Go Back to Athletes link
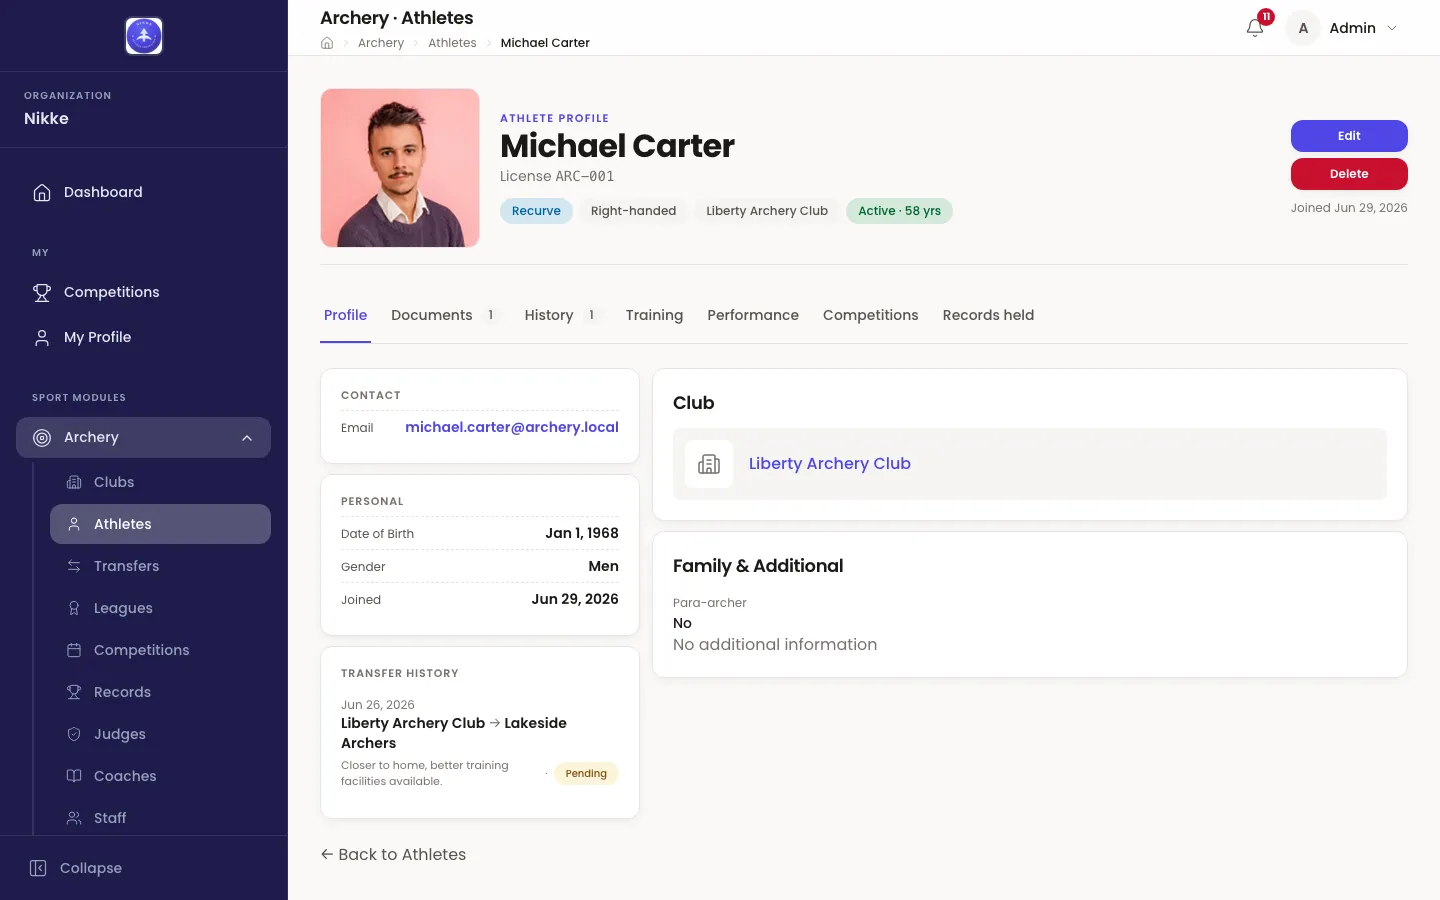Viewport: 1440px width, 900px height. coord(393,854)
